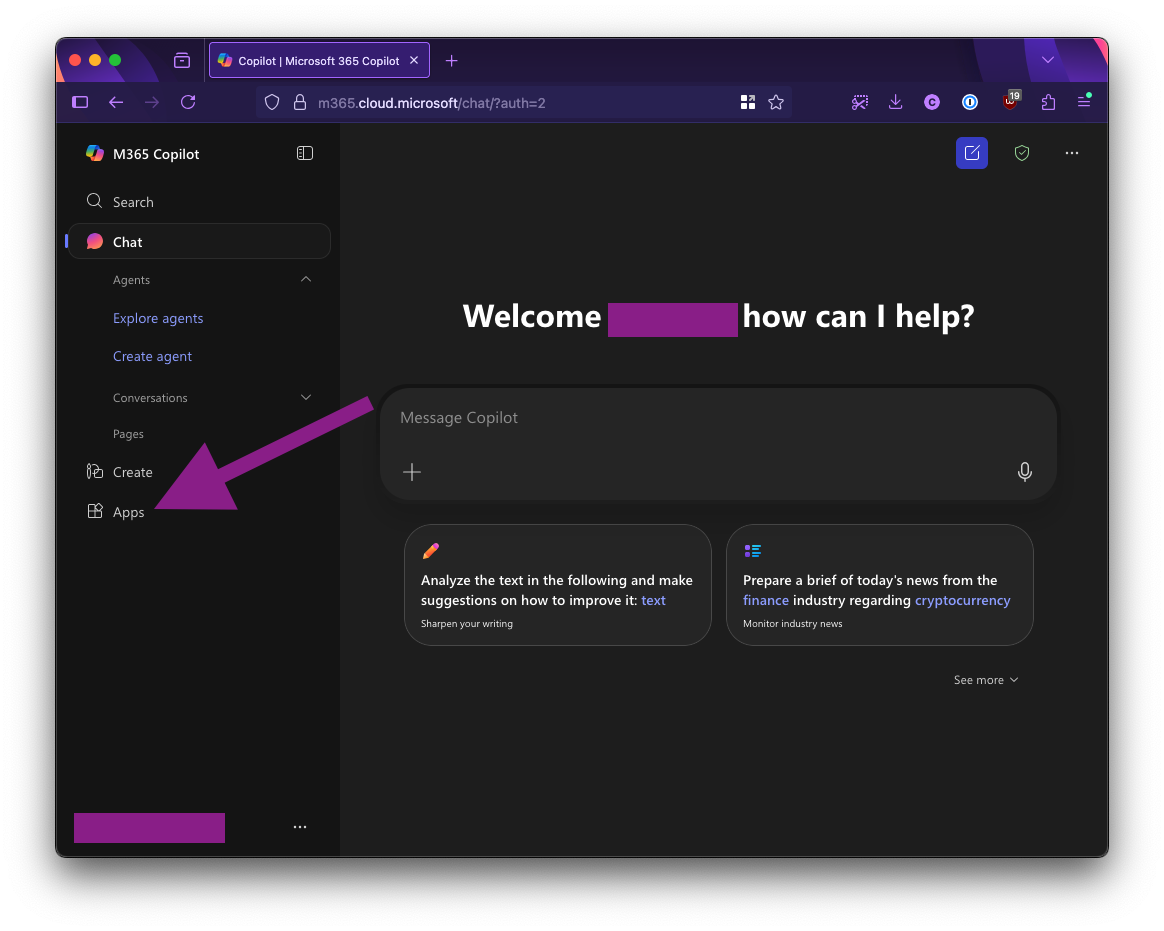Click the Apps grid icon in sidebar
The height and width of the screenshot is (931, 1164).
(x=94, y=512)
